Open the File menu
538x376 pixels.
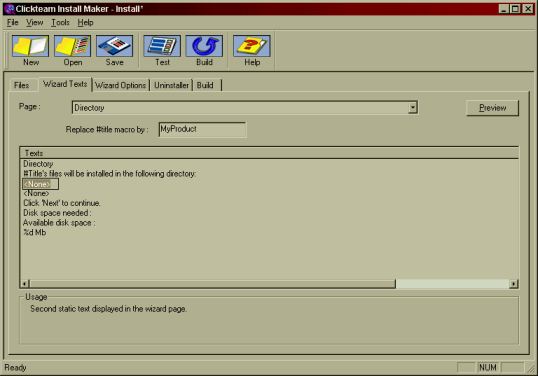click(x=12, y=23)
